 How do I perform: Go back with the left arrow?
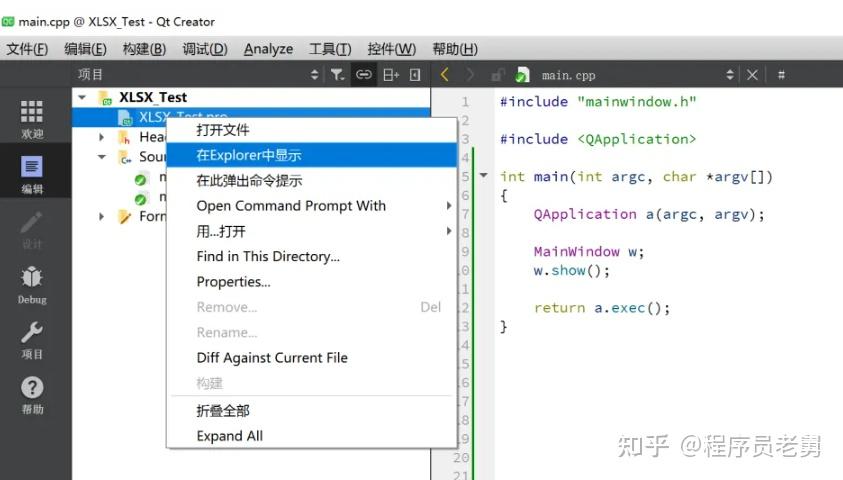(445, 75)
